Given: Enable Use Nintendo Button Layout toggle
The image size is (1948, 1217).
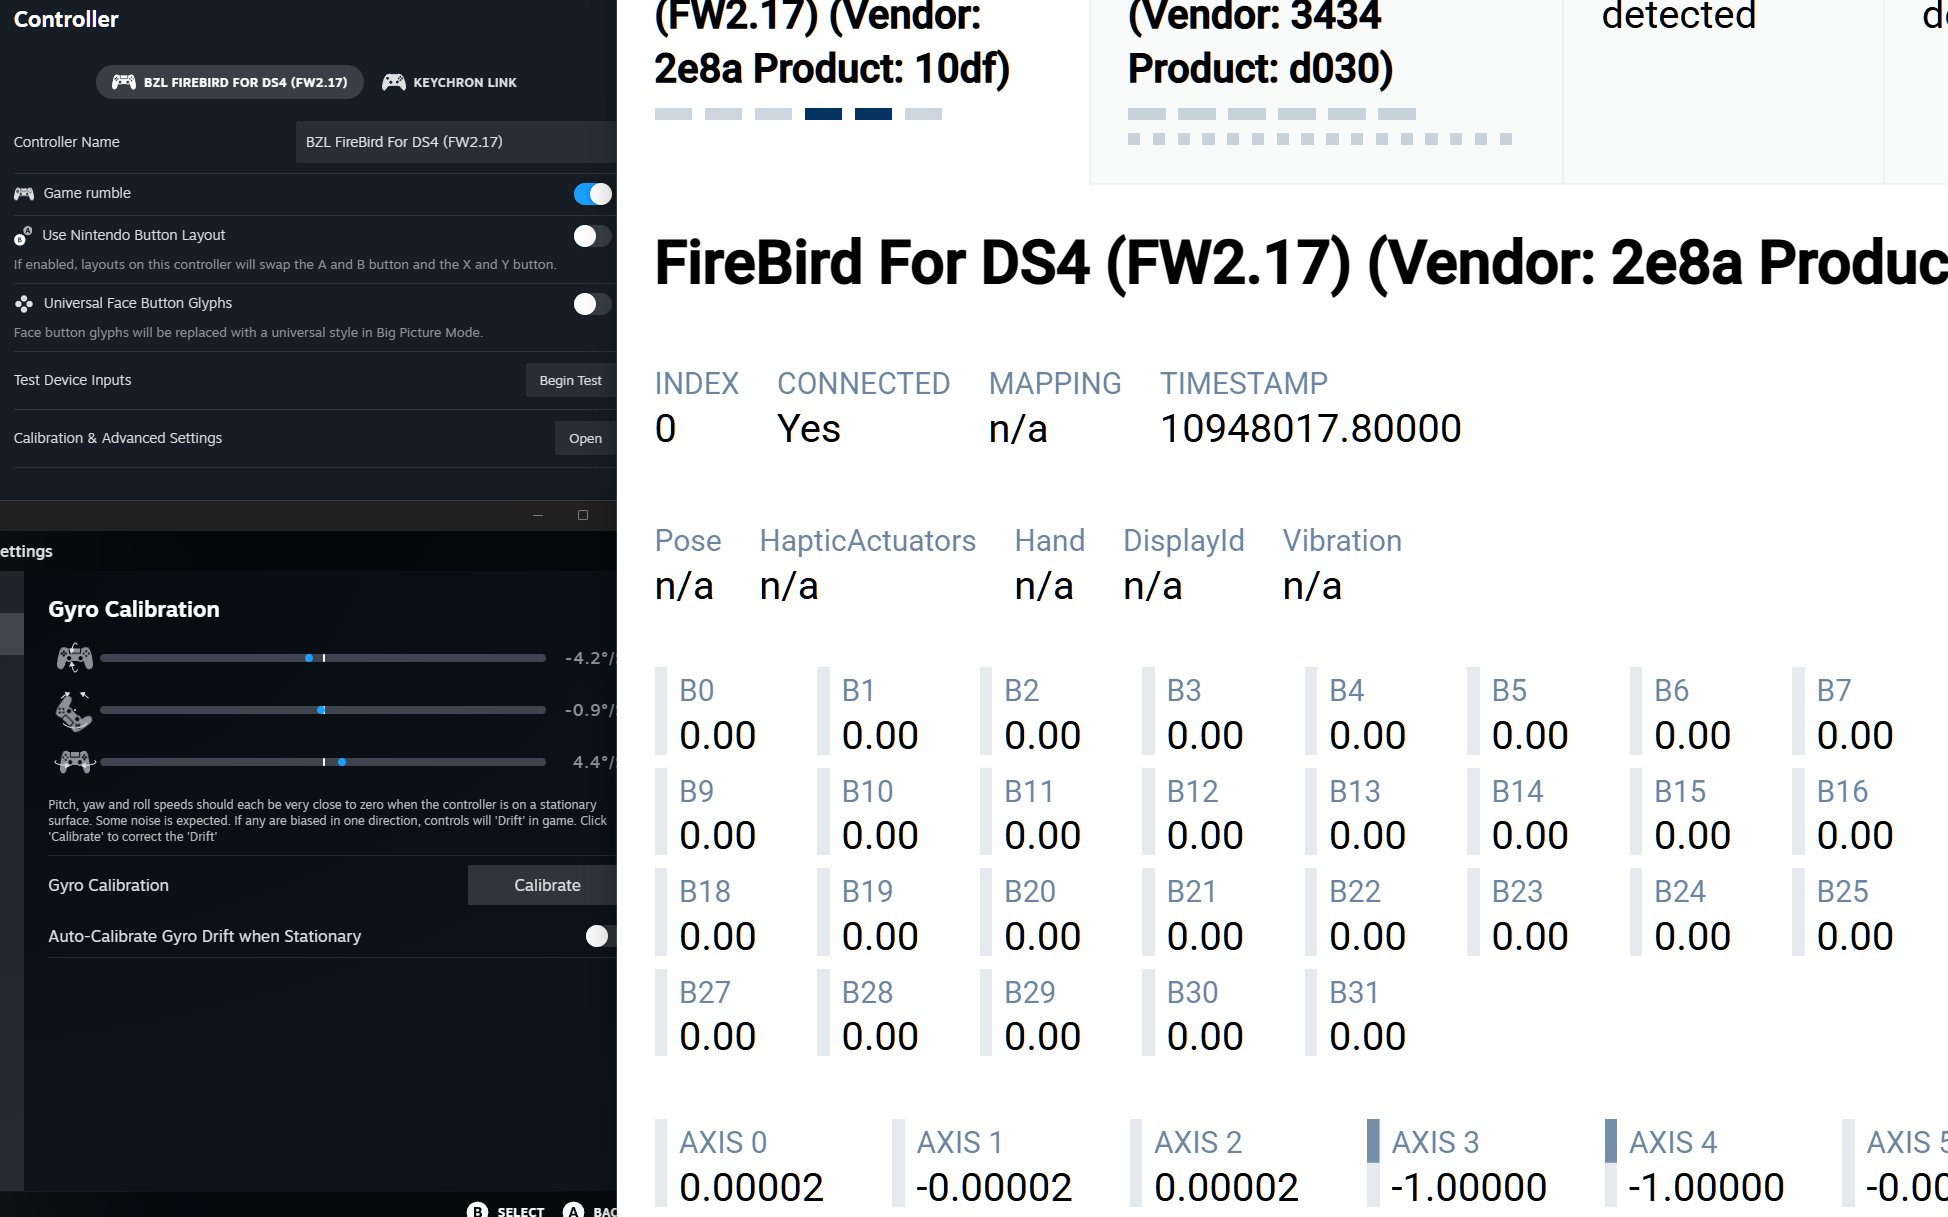Looking at the screenshot, I should click(x=592, y=236).
